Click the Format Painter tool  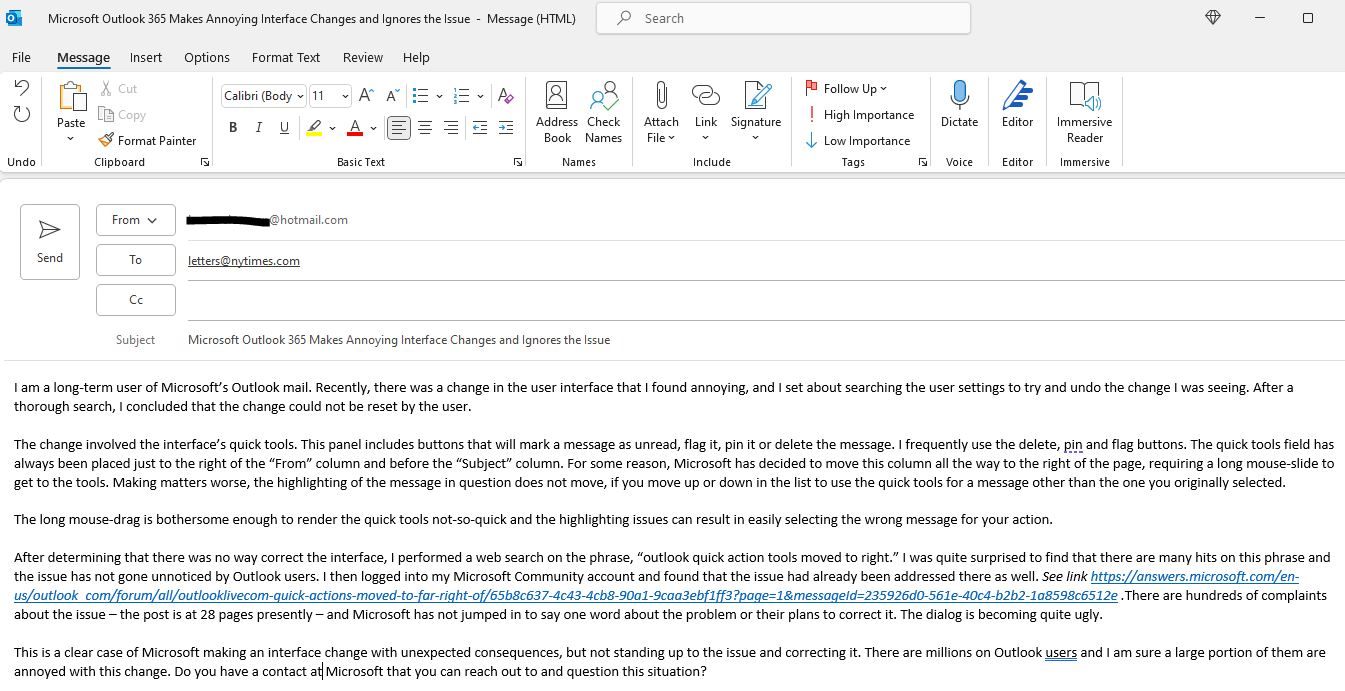click(147, 140)
